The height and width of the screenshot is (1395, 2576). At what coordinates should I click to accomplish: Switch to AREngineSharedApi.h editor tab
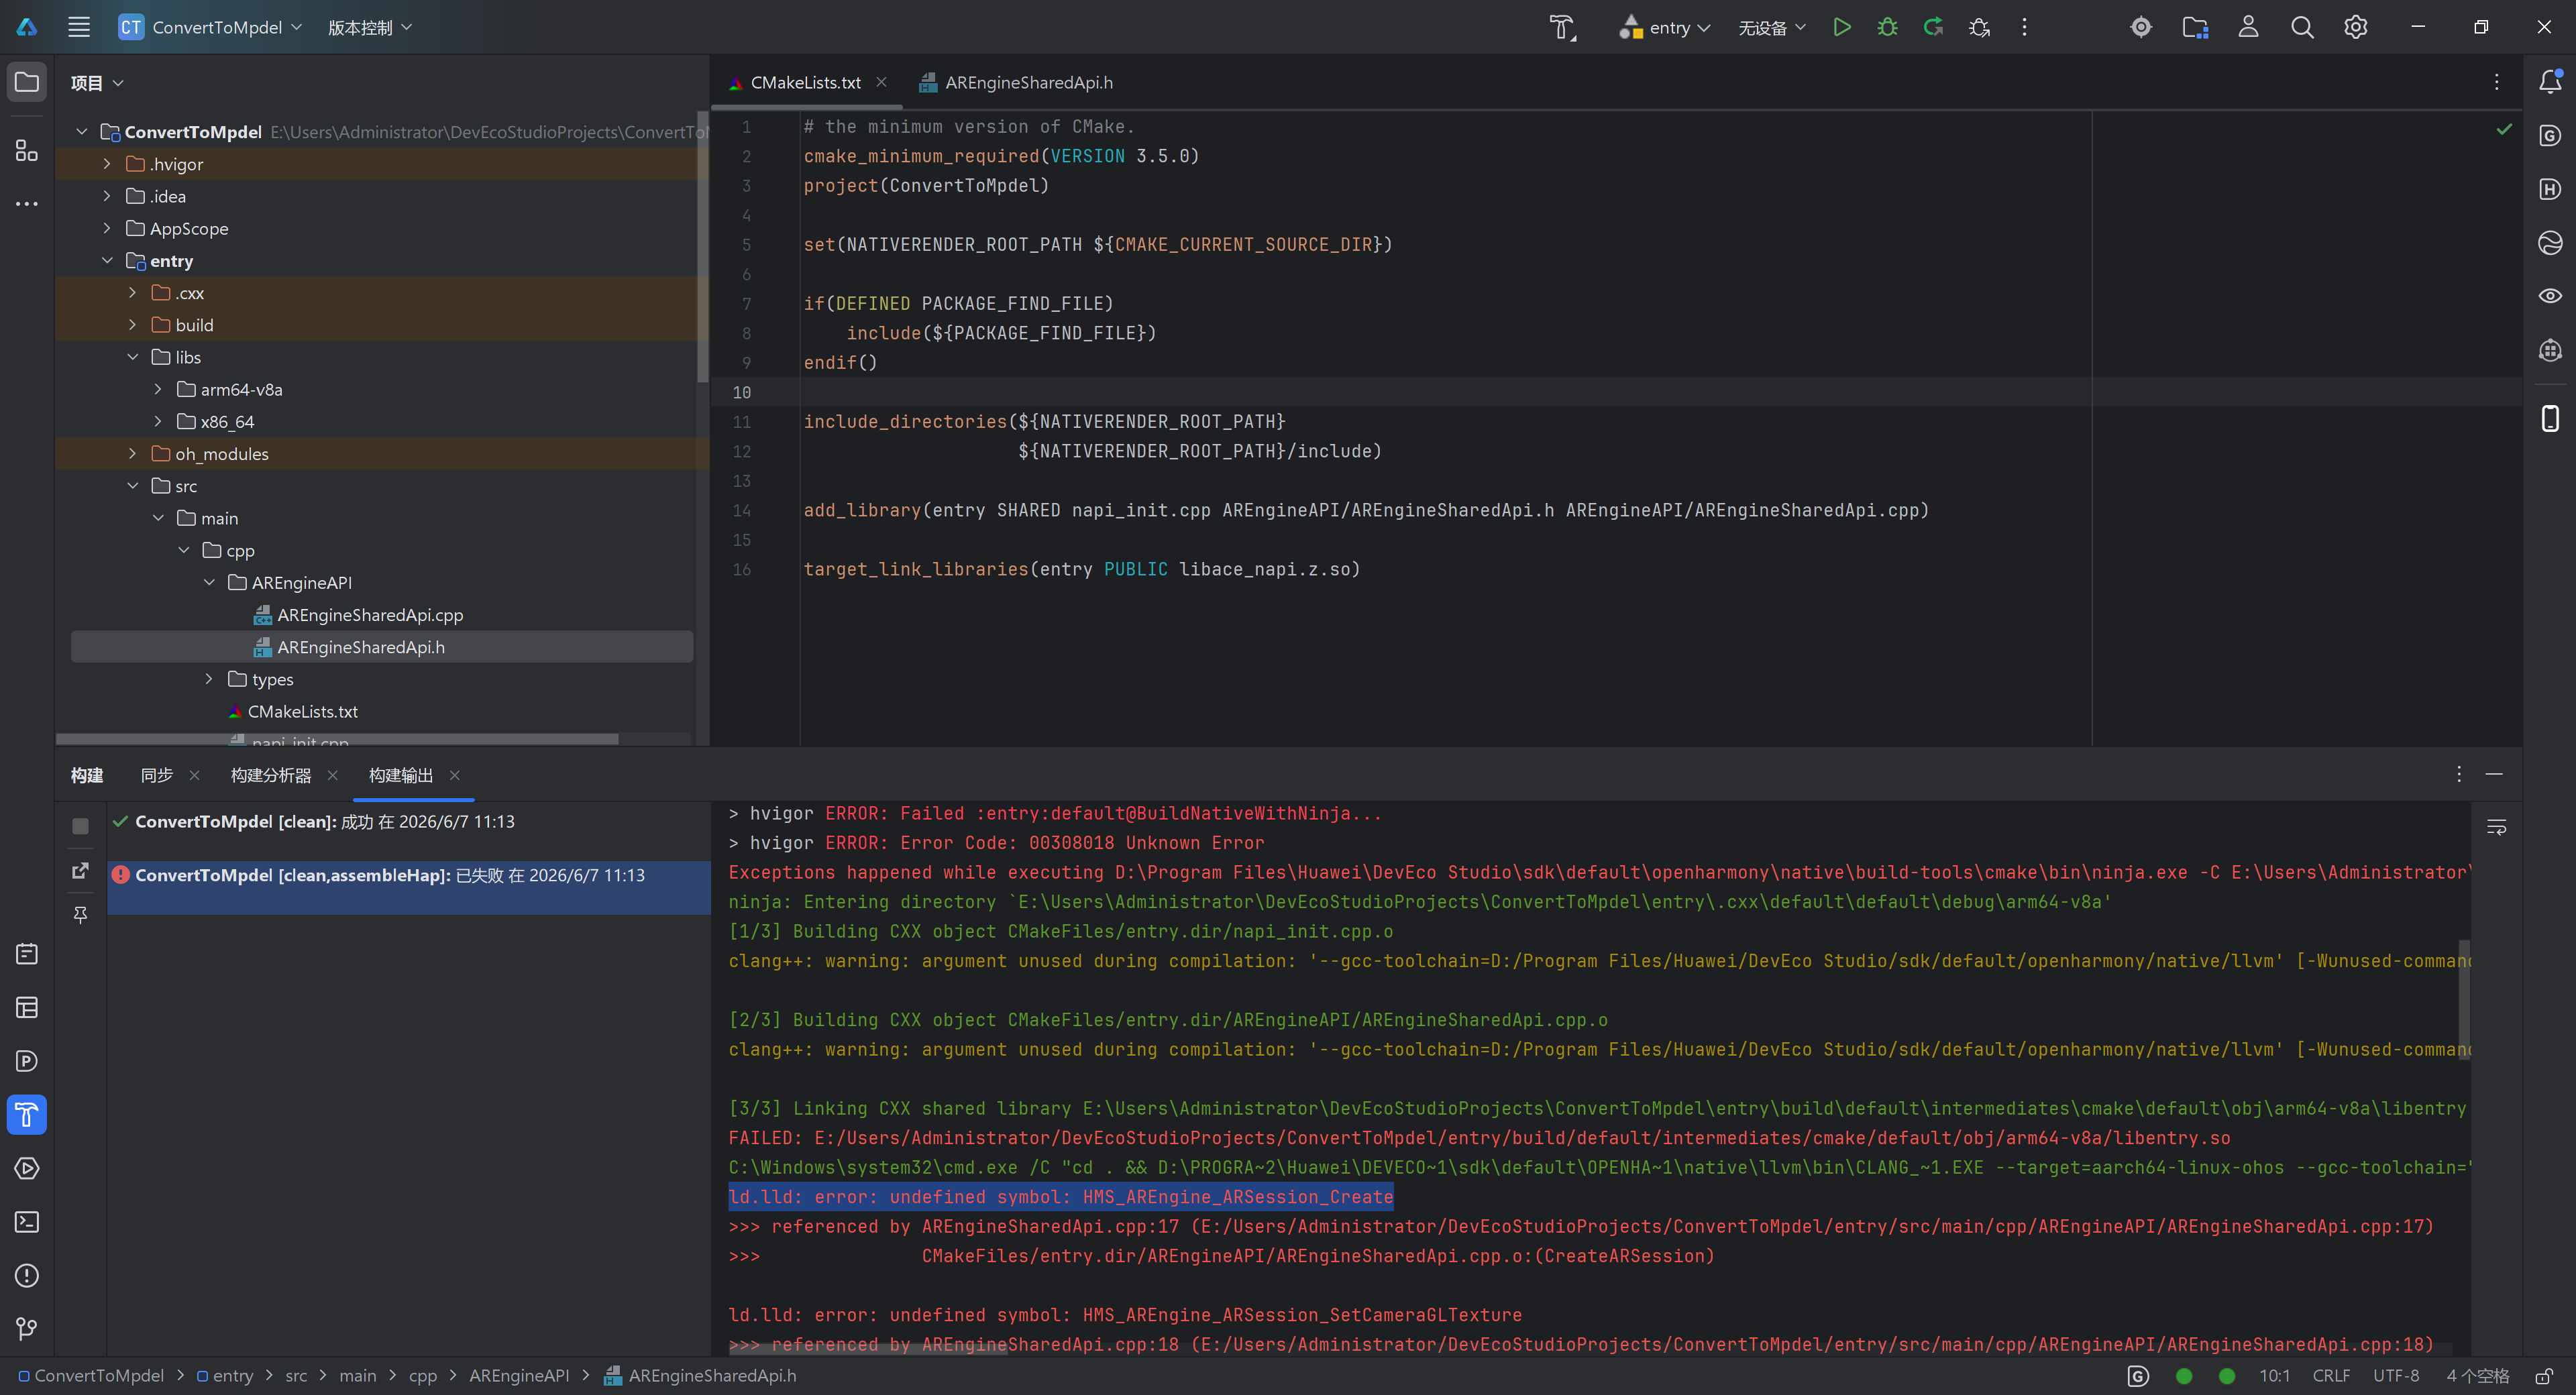point(1016,83)
